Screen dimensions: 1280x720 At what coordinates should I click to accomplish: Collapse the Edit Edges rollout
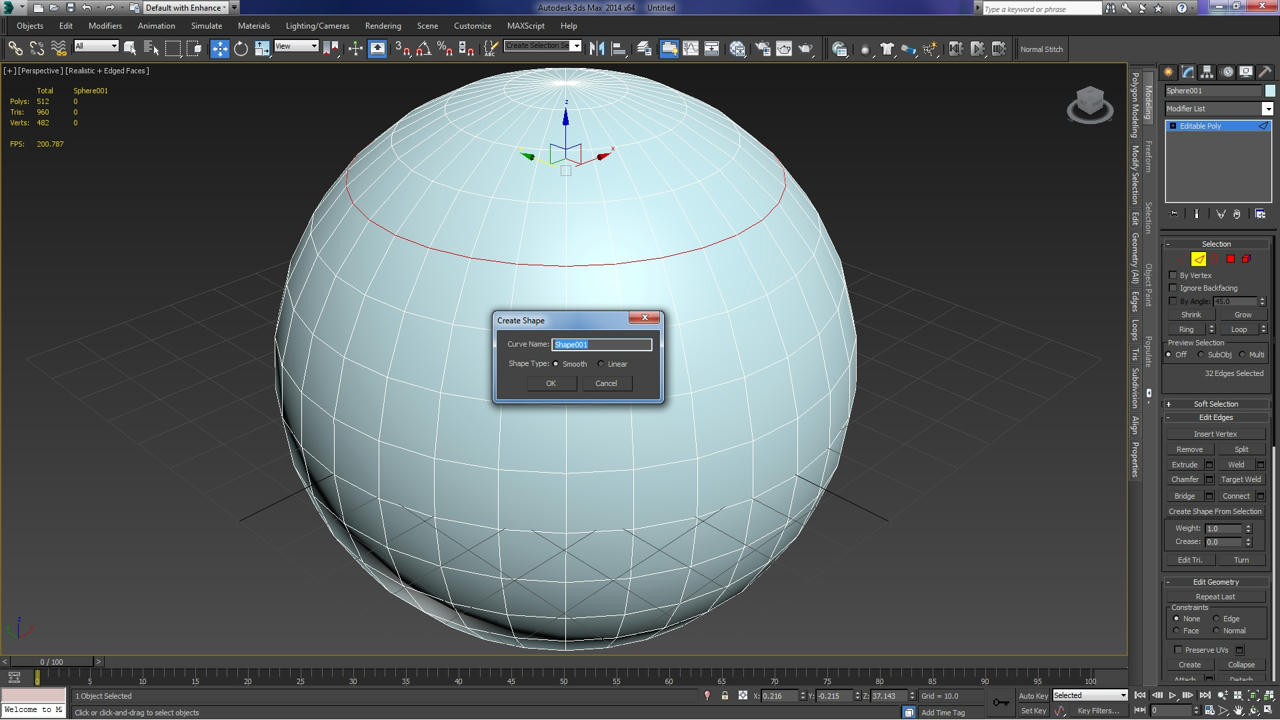click(1216, 417)
